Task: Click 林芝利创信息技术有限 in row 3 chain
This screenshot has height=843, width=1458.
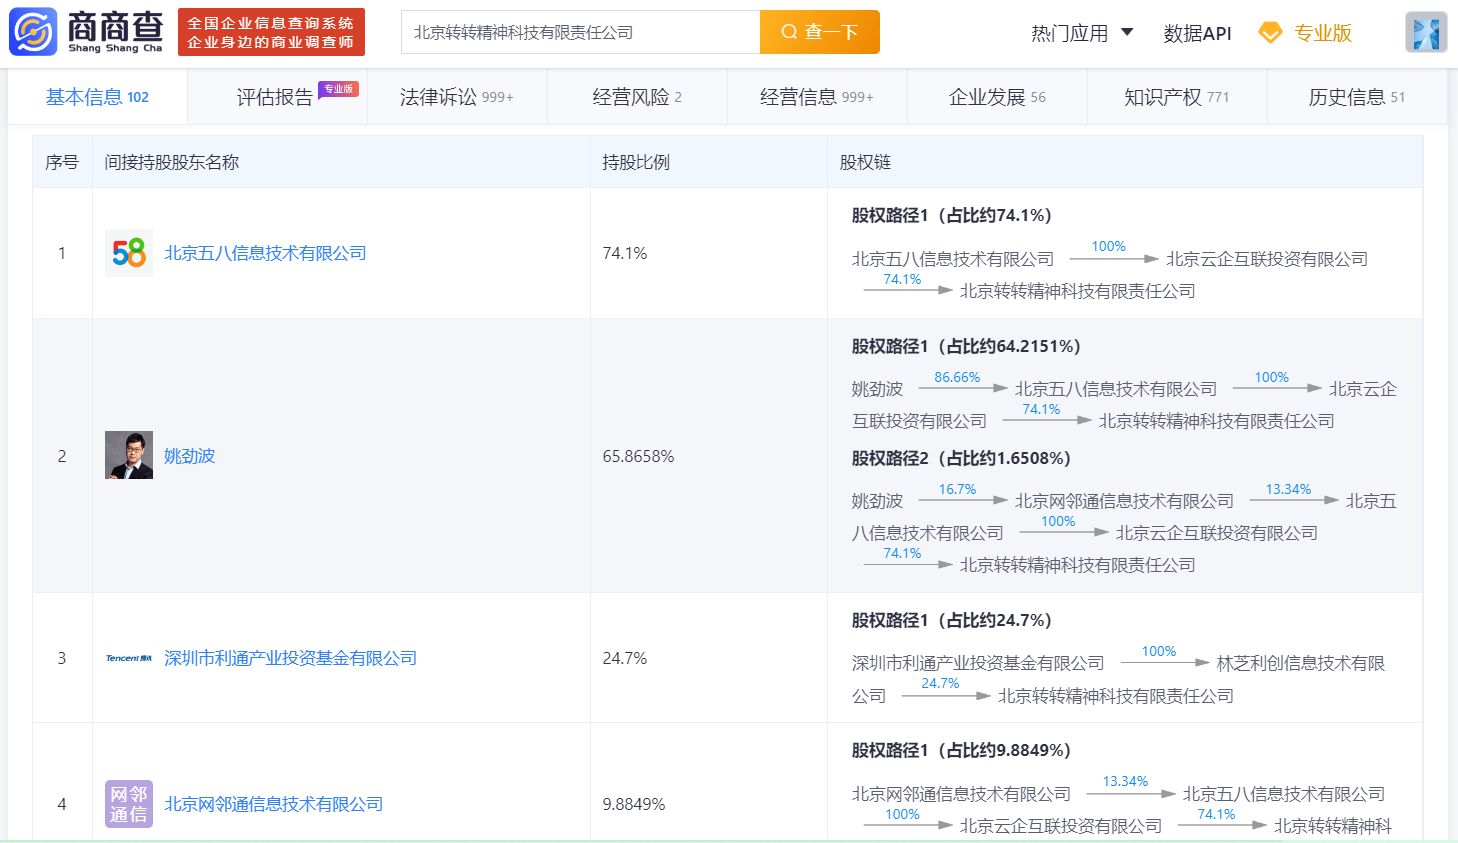Action: coord(1301,663)
